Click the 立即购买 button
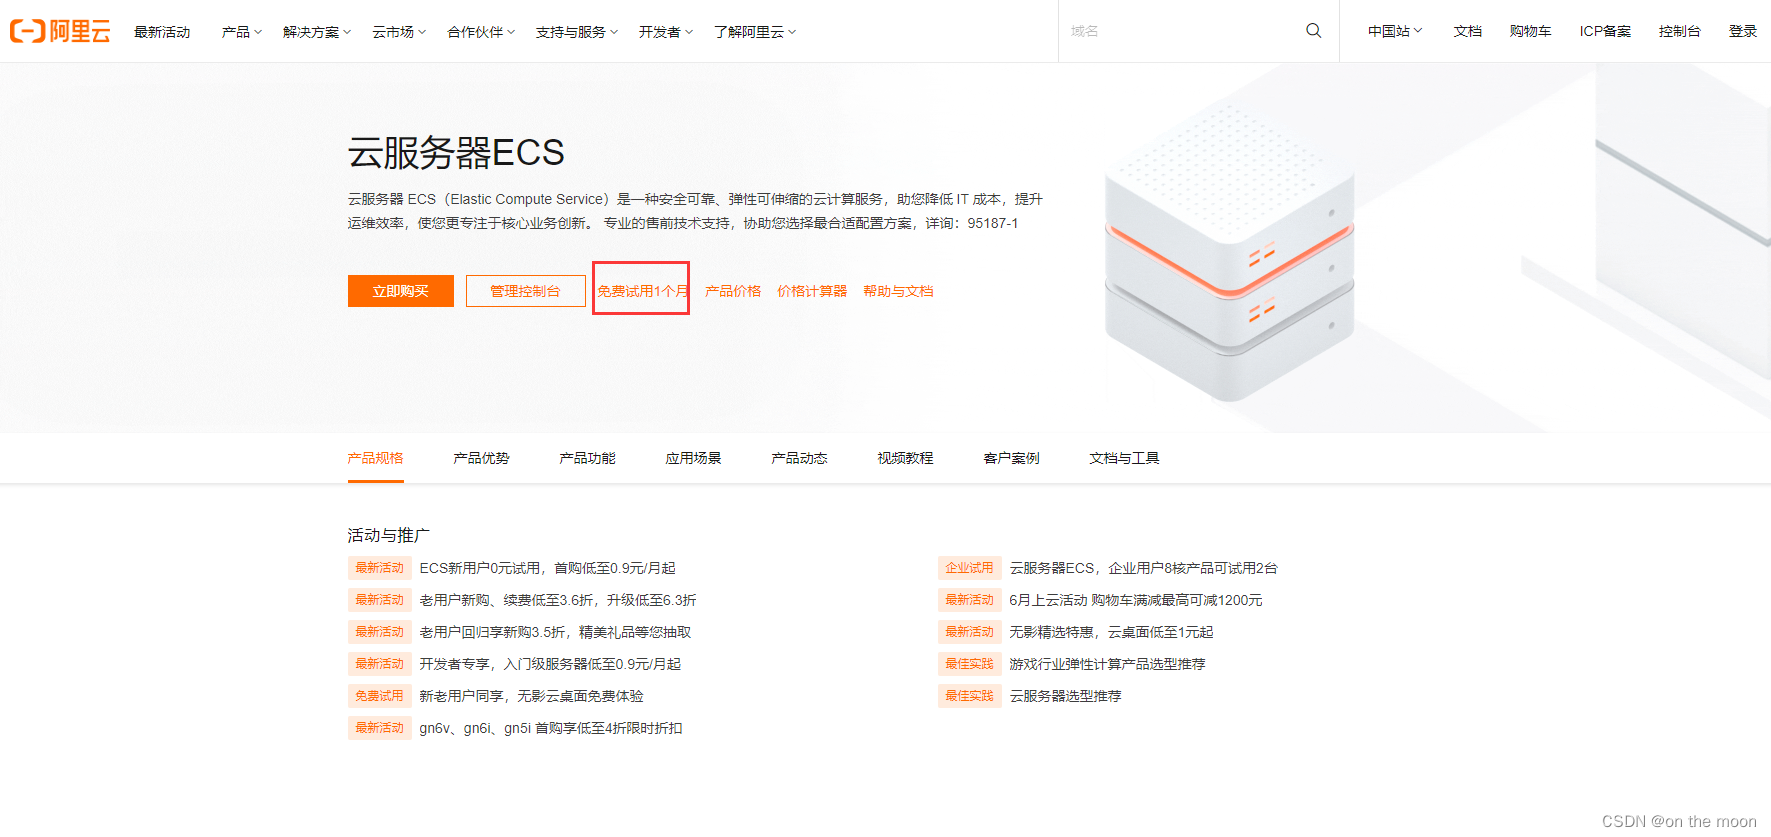 tap(401, 291)
